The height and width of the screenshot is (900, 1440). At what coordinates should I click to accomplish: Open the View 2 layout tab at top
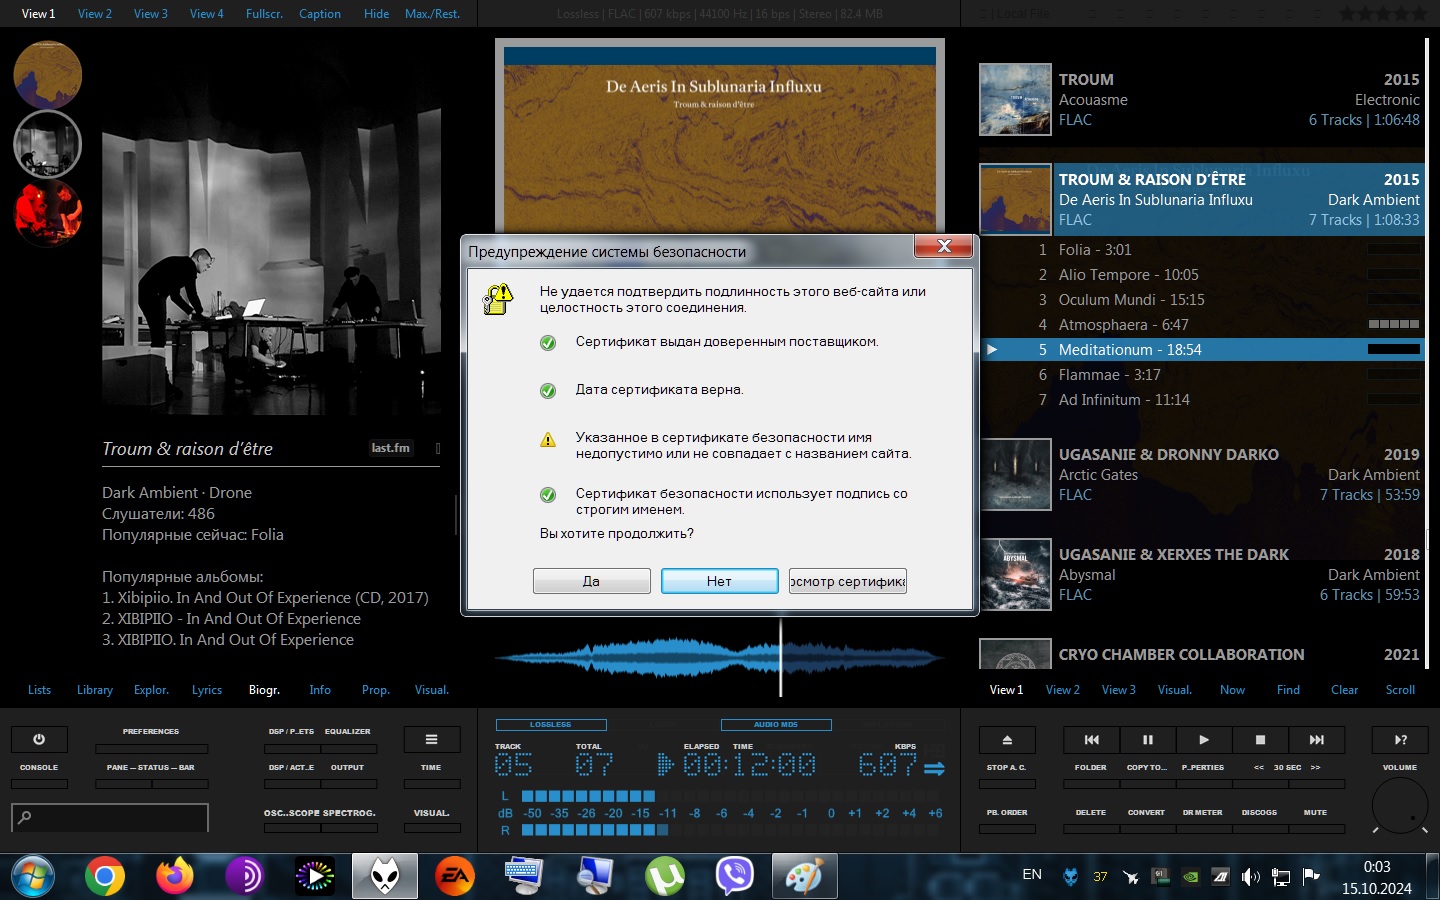(95, 14)
